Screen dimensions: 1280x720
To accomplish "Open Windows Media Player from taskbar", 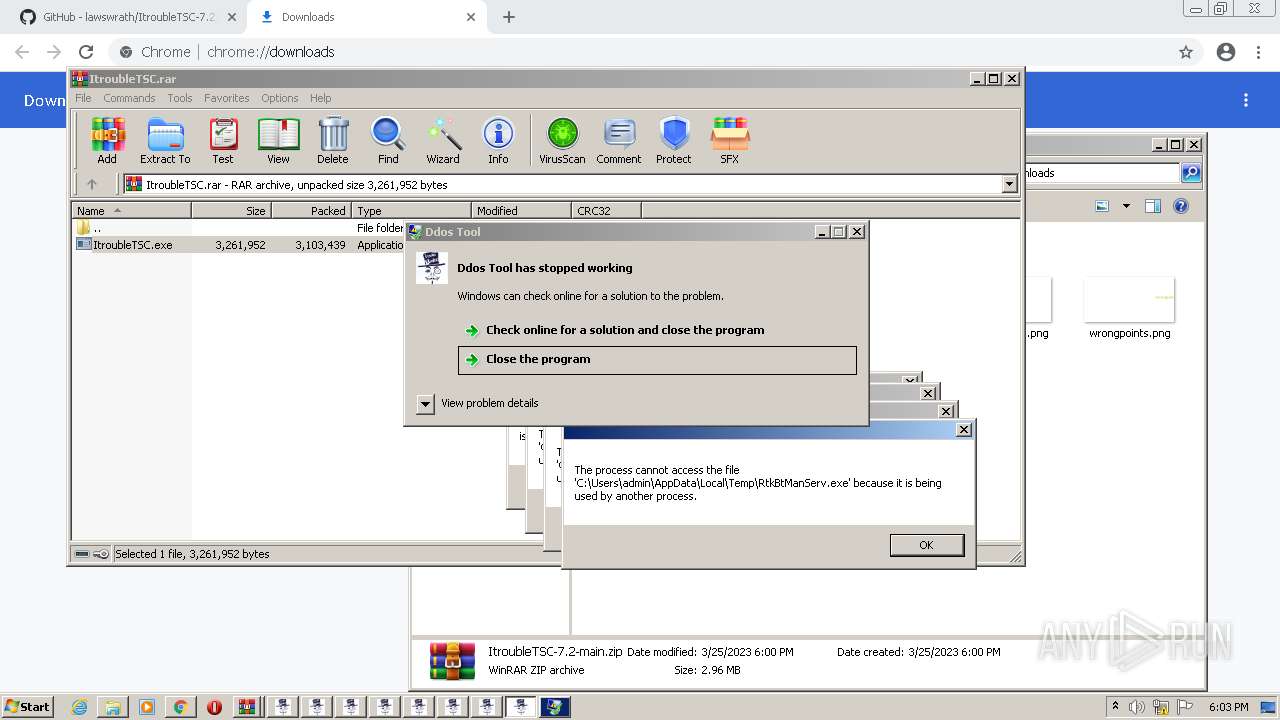I will [x=147, y=707].
